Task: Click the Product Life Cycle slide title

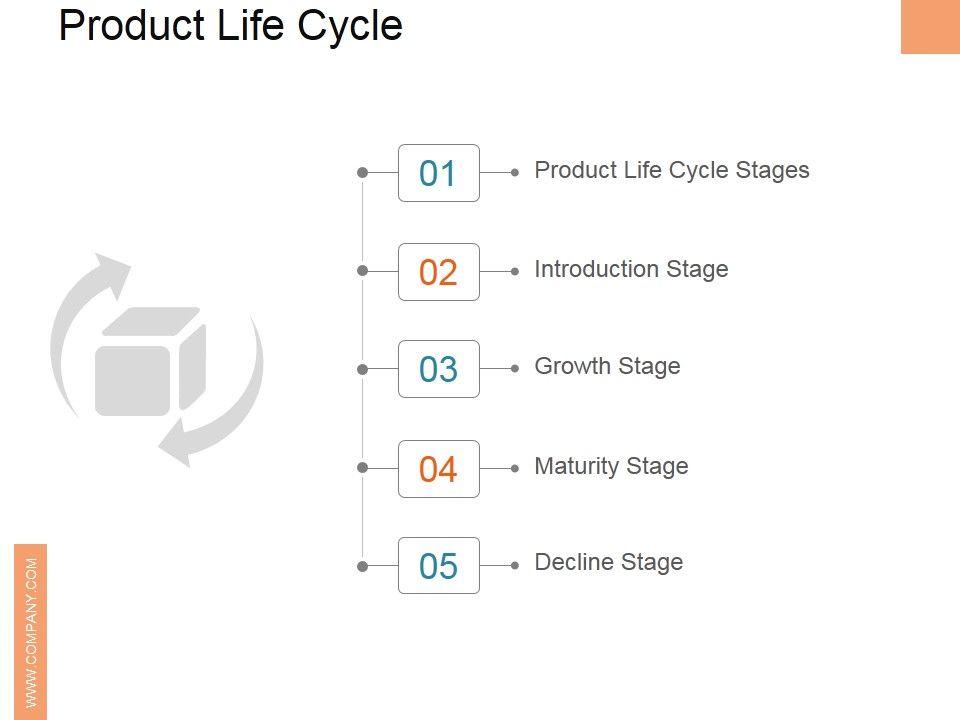Action: [x=230, y=25]
